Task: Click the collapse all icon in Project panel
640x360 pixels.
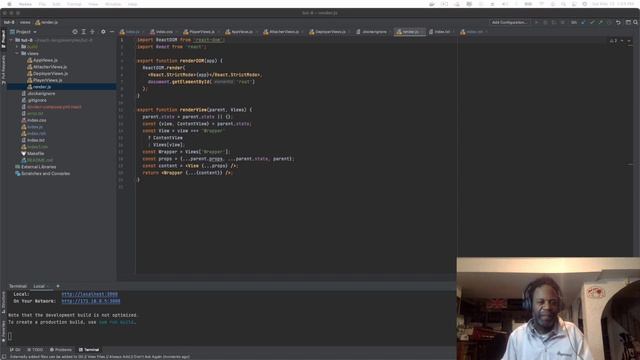Action: (92, 32)
